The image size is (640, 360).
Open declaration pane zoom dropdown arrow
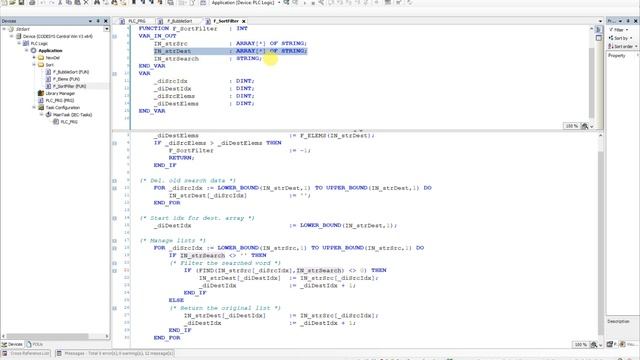(x=591, y=127)
